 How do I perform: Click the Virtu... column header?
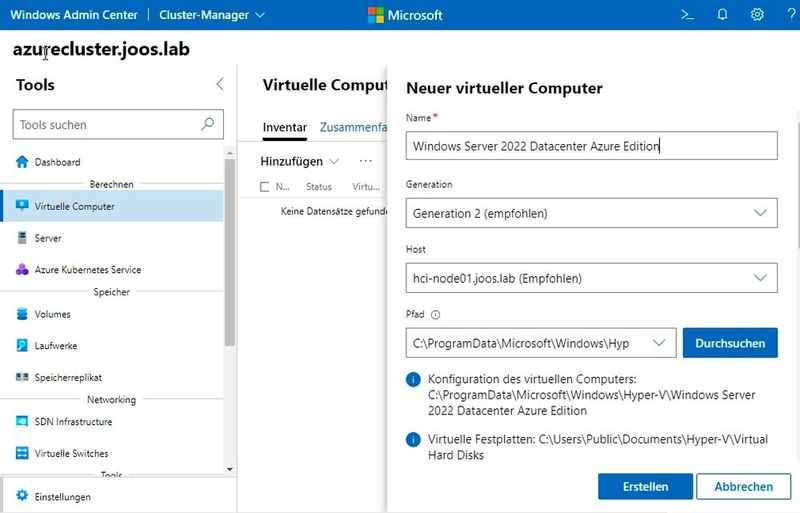tap(366, 187)
